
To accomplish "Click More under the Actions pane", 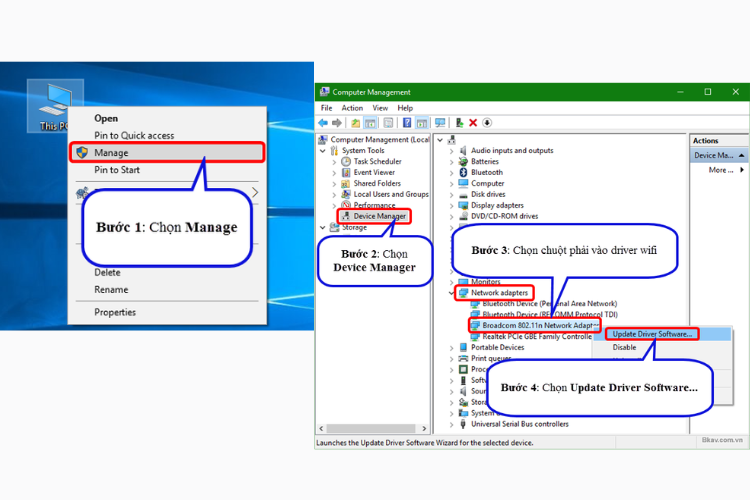I will (720, 170).
